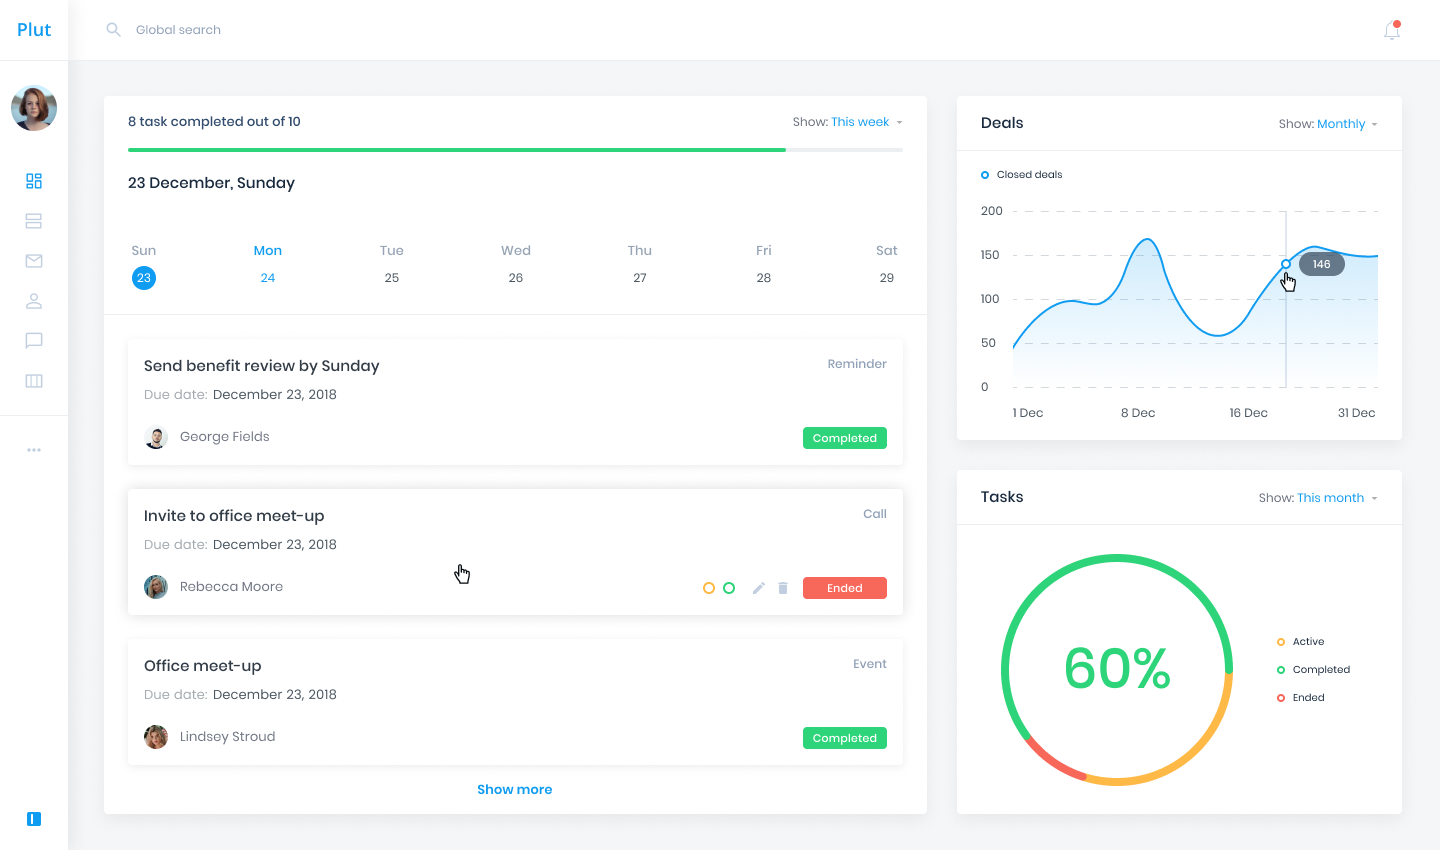Open chat via the speech bubble icon
This screenshot has height=850, width=1440.
click(x=34, y=341)
